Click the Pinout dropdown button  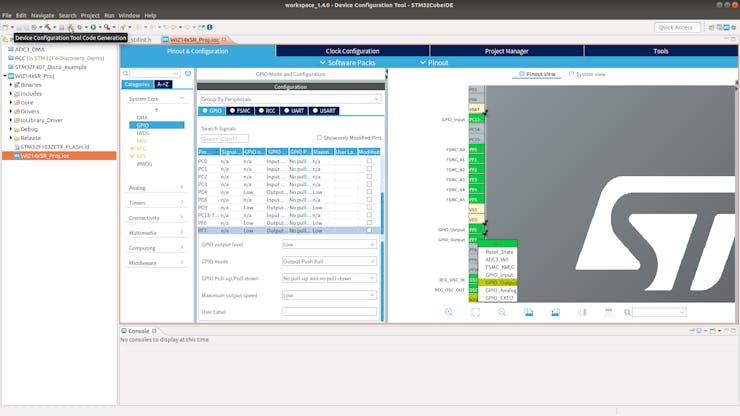(434, 62)
